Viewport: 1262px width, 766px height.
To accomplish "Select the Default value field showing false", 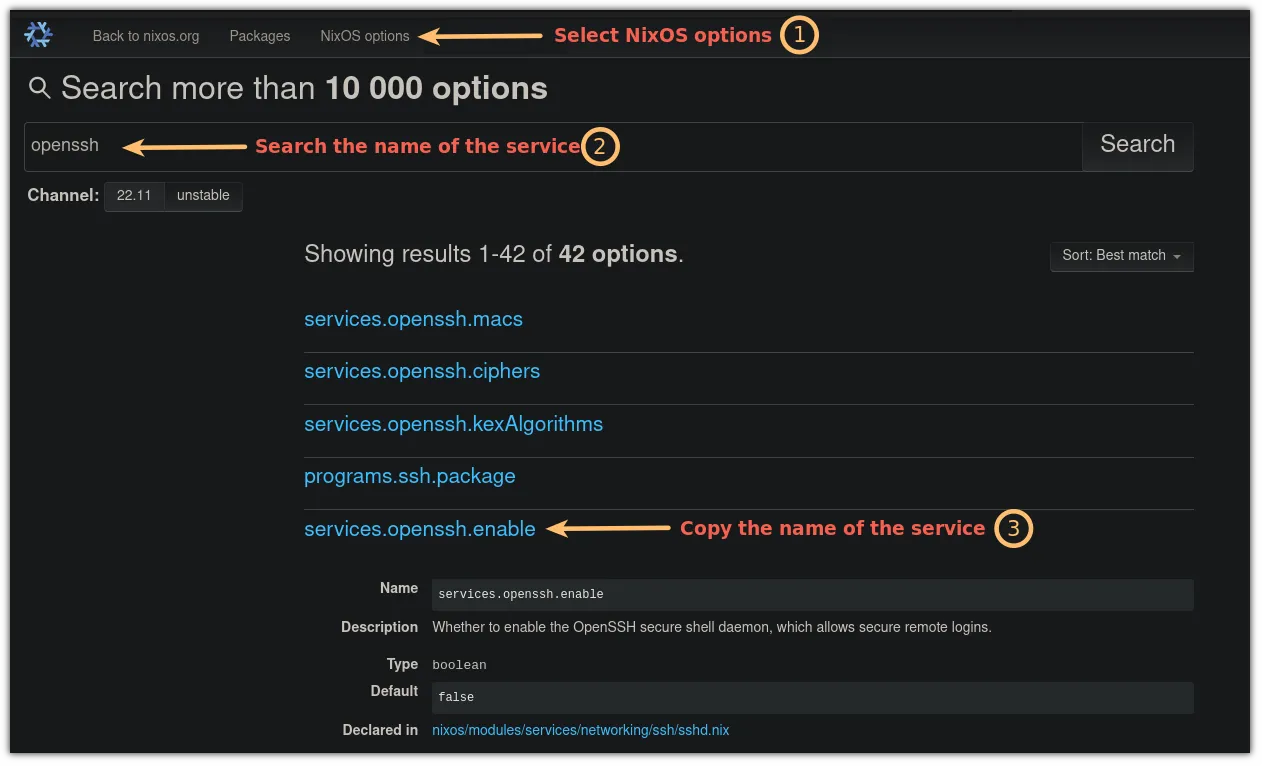I will pyautogui.click(x=811, y=697).
